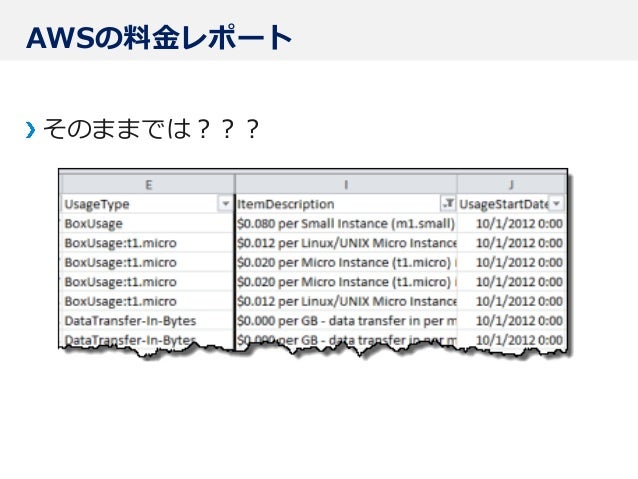The height and width of the screenshot is (479, 638).
Task: Select the plain BoxUsage cell
Action: 148,223
